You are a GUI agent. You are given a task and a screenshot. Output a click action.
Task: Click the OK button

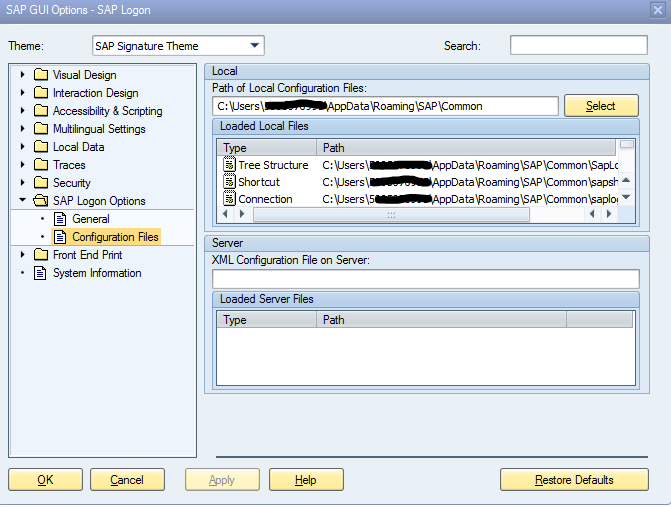pyautogui.click(x=45, y=480)
